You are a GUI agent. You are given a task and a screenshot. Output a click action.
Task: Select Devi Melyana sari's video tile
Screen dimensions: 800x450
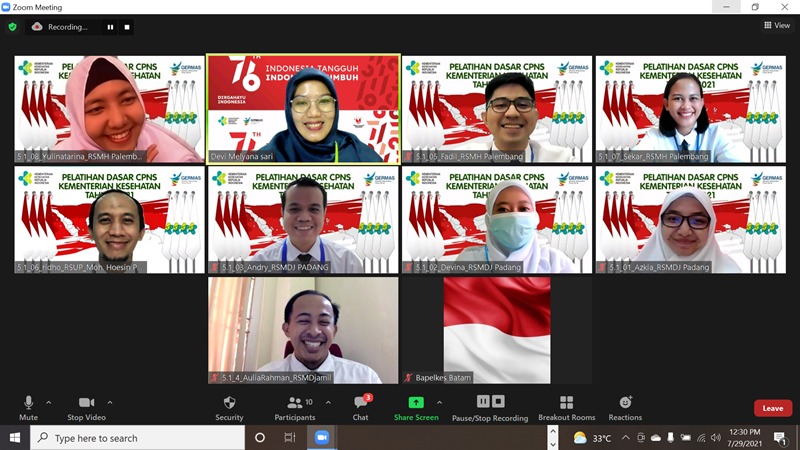[303, 108]
